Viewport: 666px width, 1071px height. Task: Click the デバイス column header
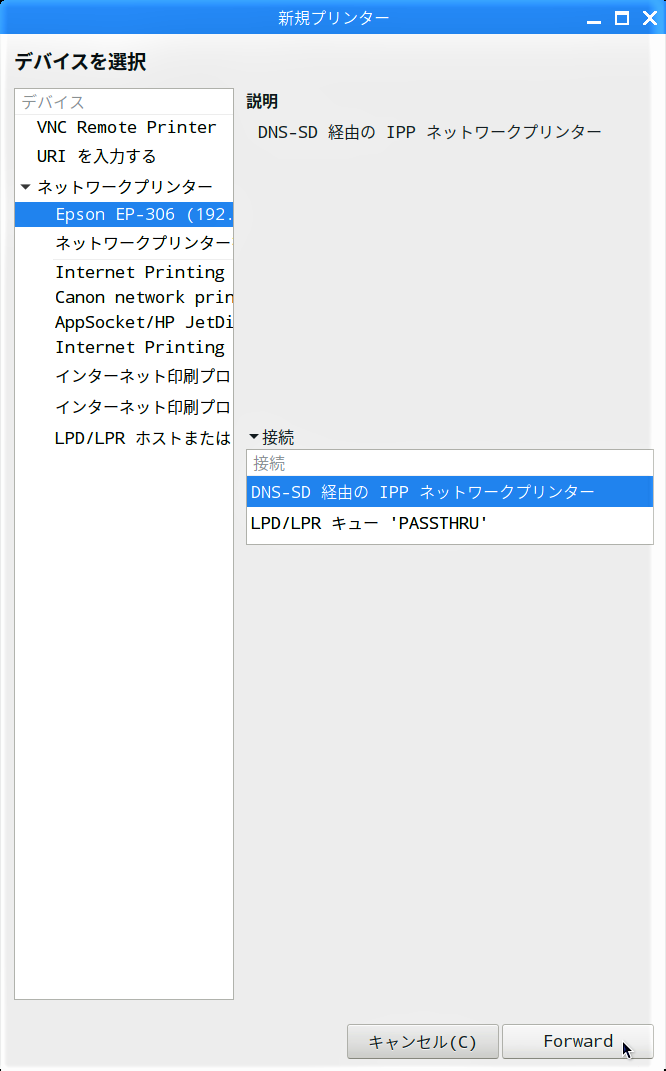click(x=124, y=102)
